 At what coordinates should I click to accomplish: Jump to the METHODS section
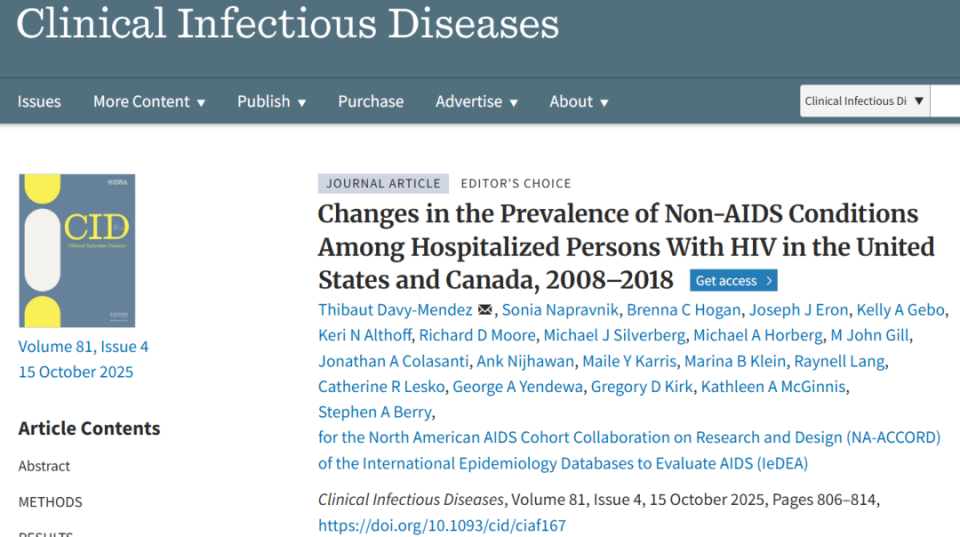(50, 502)
